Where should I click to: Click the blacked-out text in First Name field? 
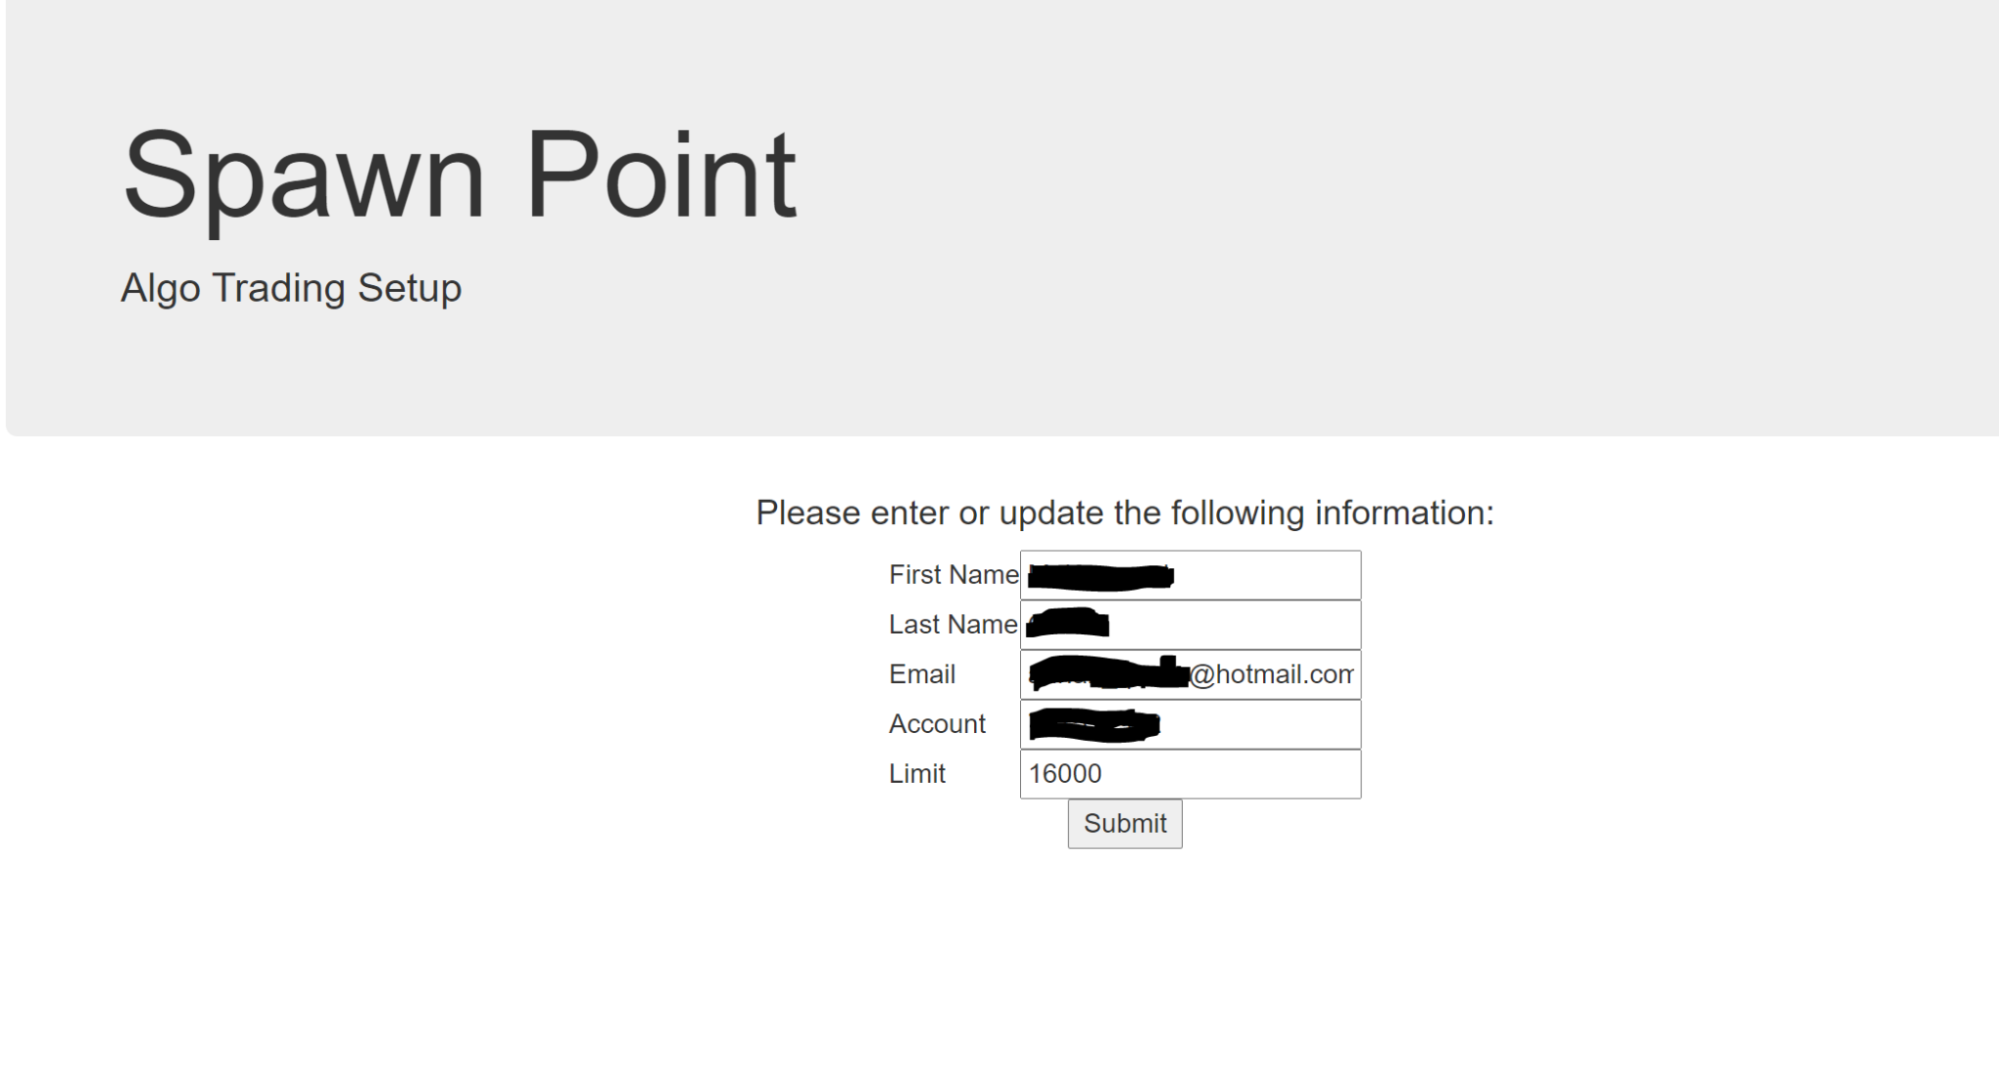[x=1101, y=576]
